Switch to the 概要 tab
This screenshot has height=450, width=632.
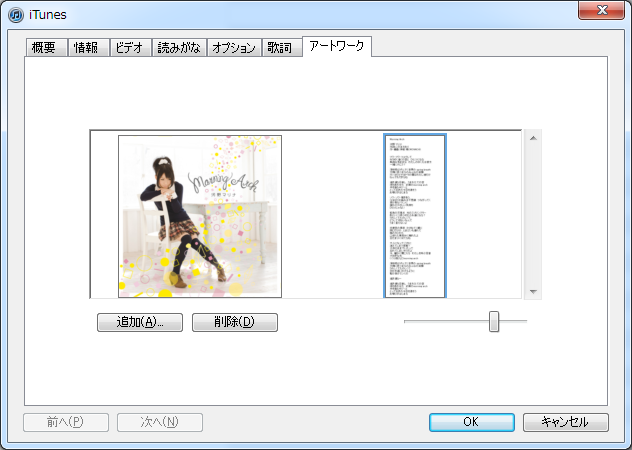(x=46, y=48)
